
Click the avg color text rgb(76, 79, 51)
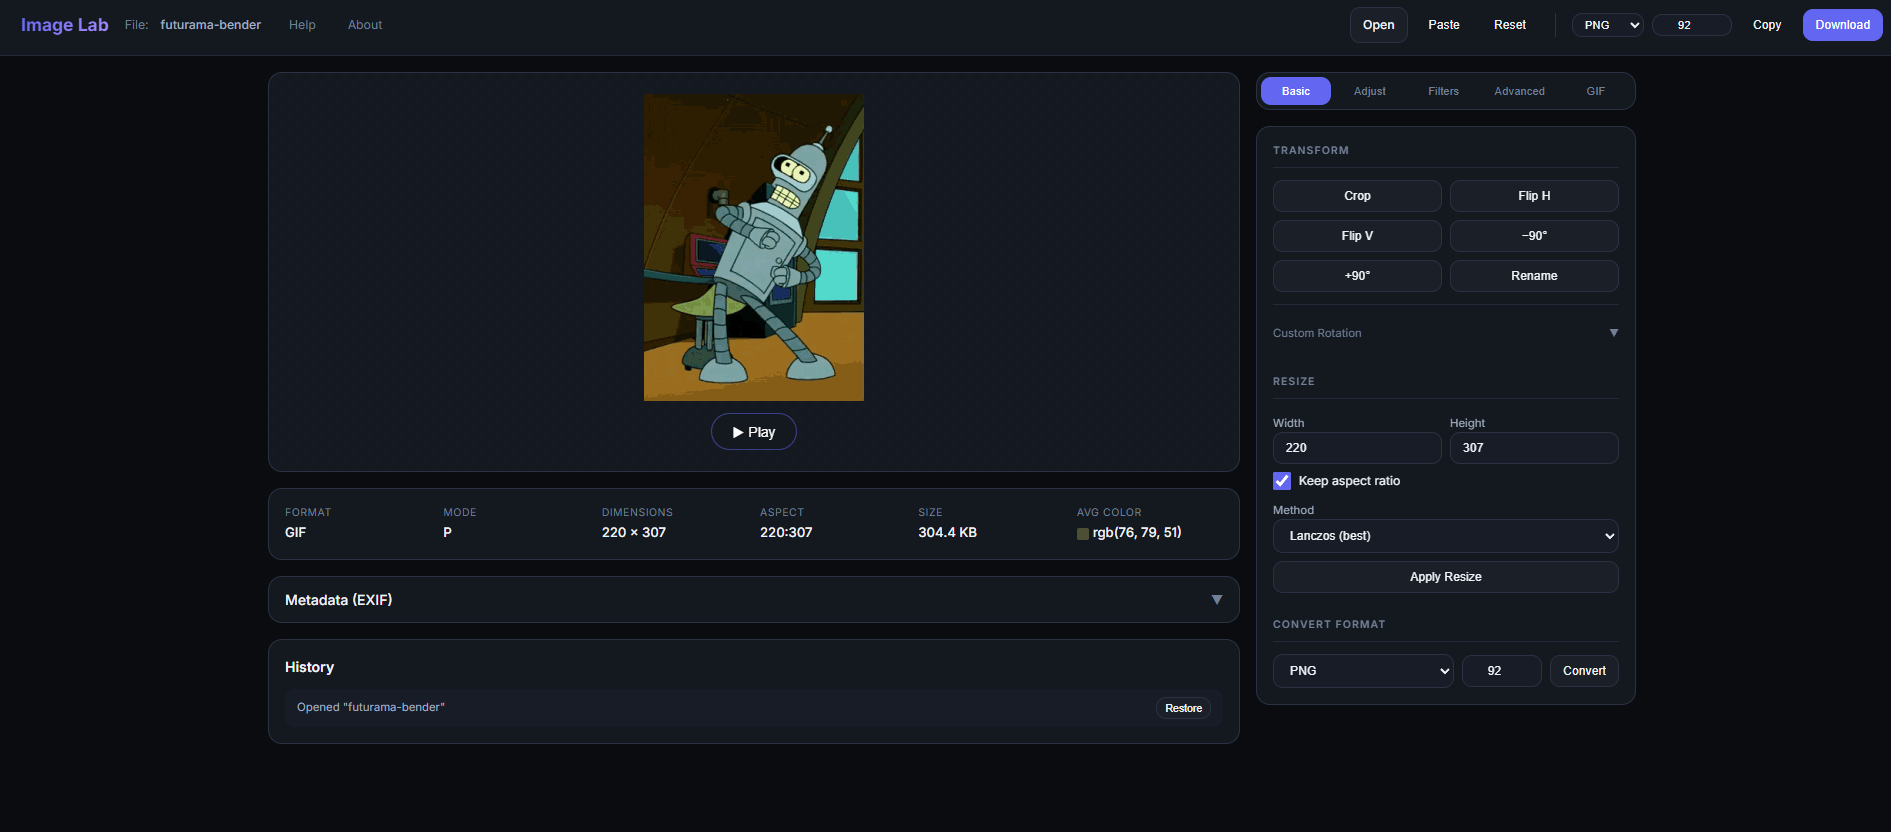[1137, 533]
